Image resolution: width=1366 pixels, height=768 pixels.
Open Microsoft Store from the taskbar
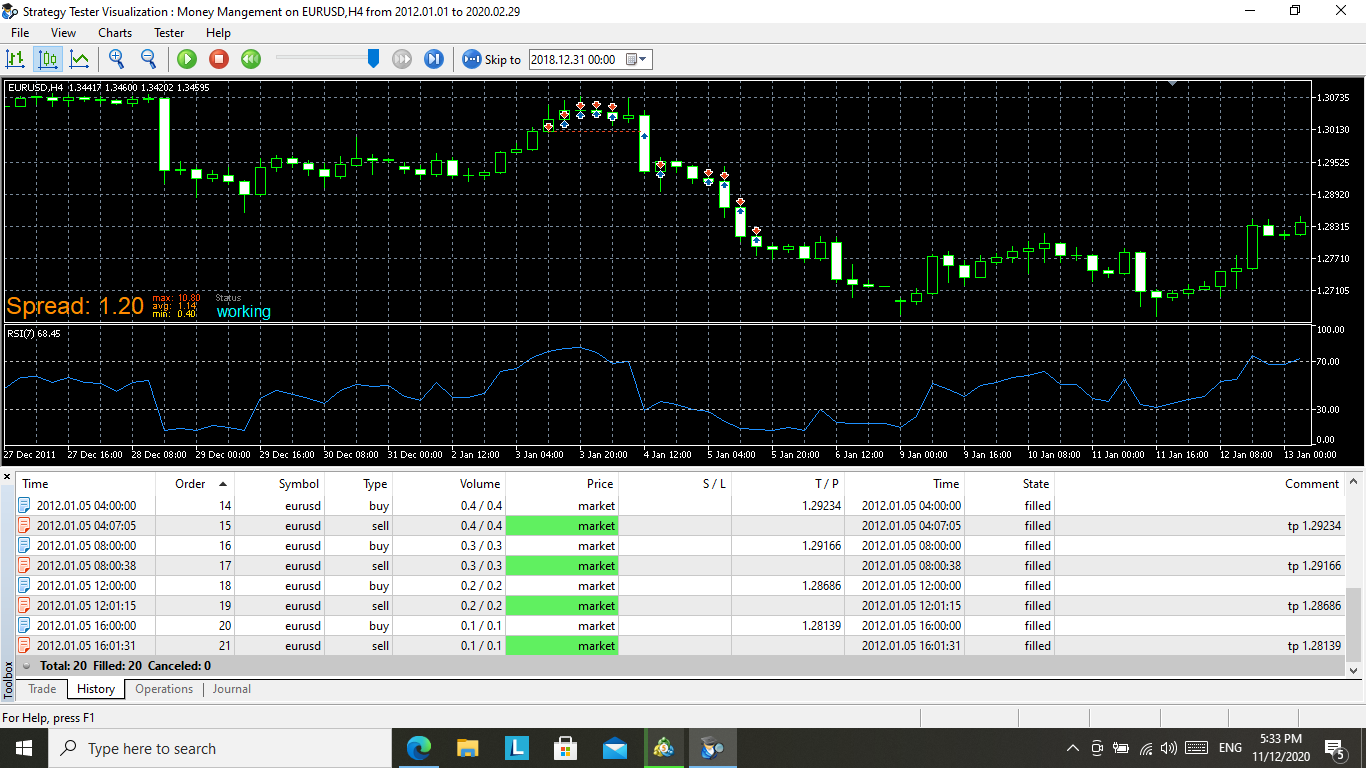[565, 748]
